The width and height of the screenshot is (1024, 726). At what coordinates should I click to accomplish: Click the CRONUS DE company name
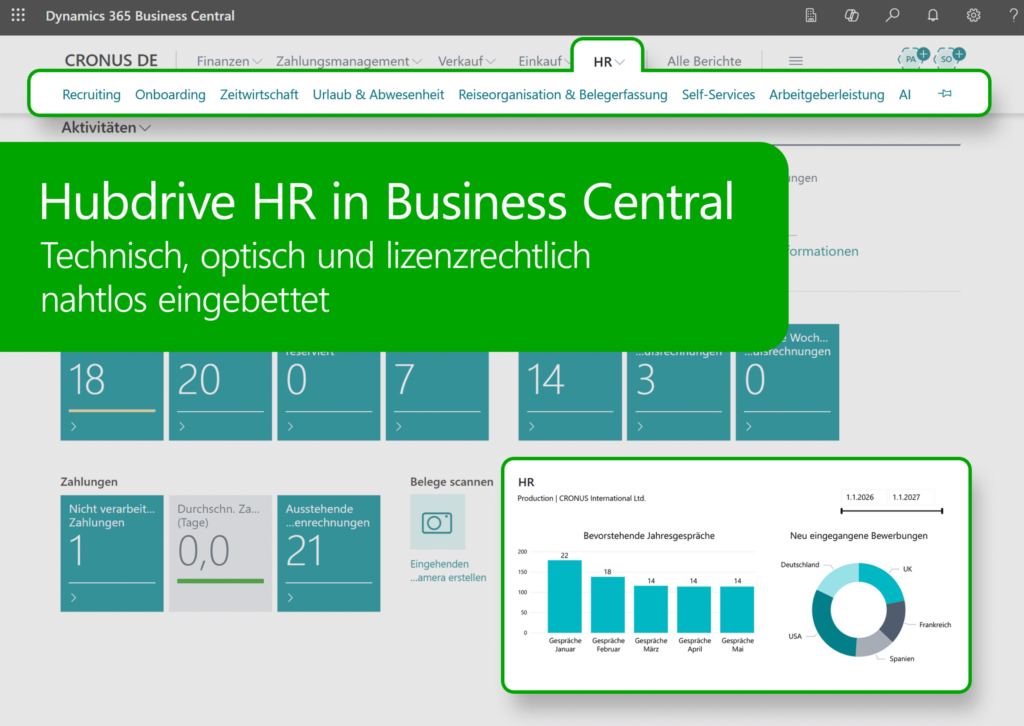point(111,61)
